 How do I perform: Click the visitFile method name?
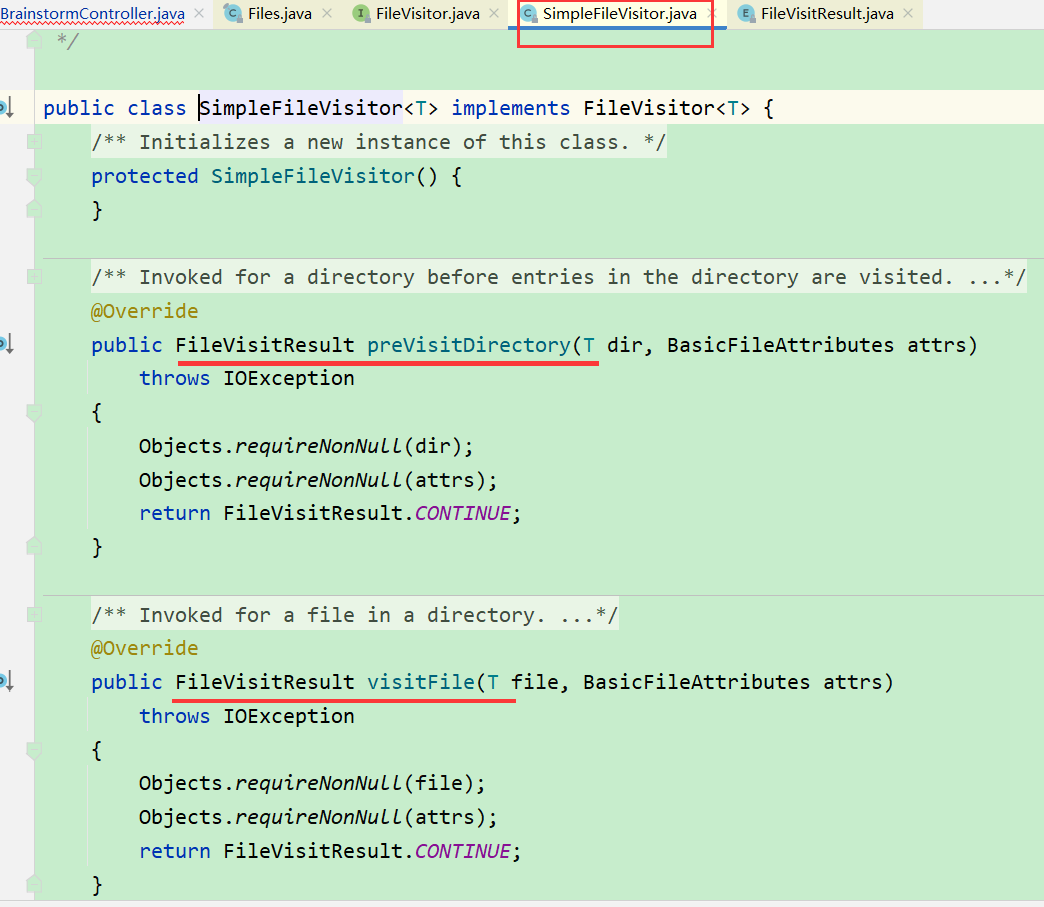click(x=421, y=683)
